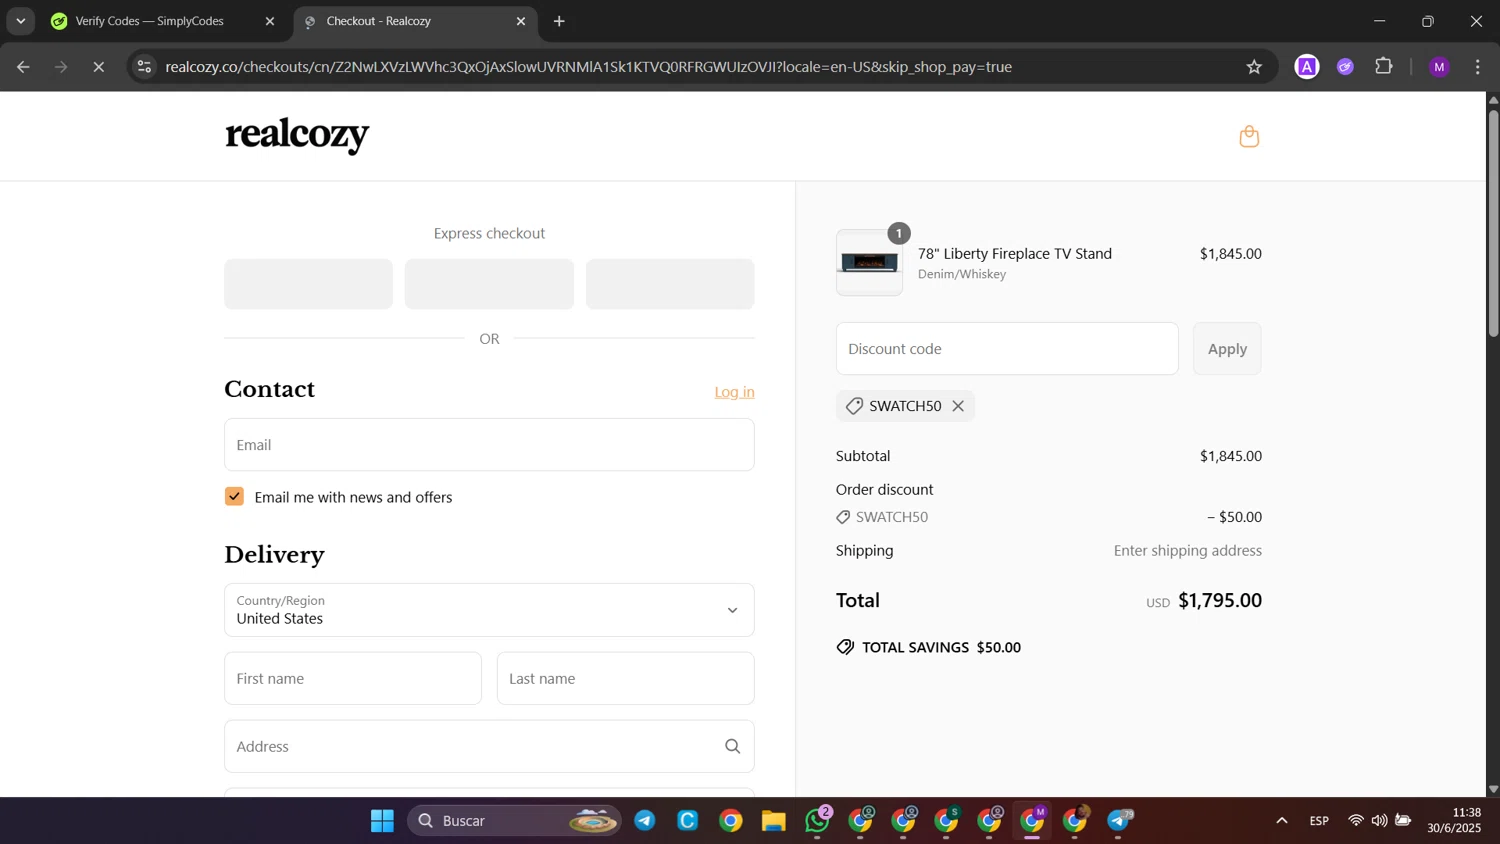Open WhatsApp from the taskbar
This screenshot has width=1500, height=844.
click(817, 821)
